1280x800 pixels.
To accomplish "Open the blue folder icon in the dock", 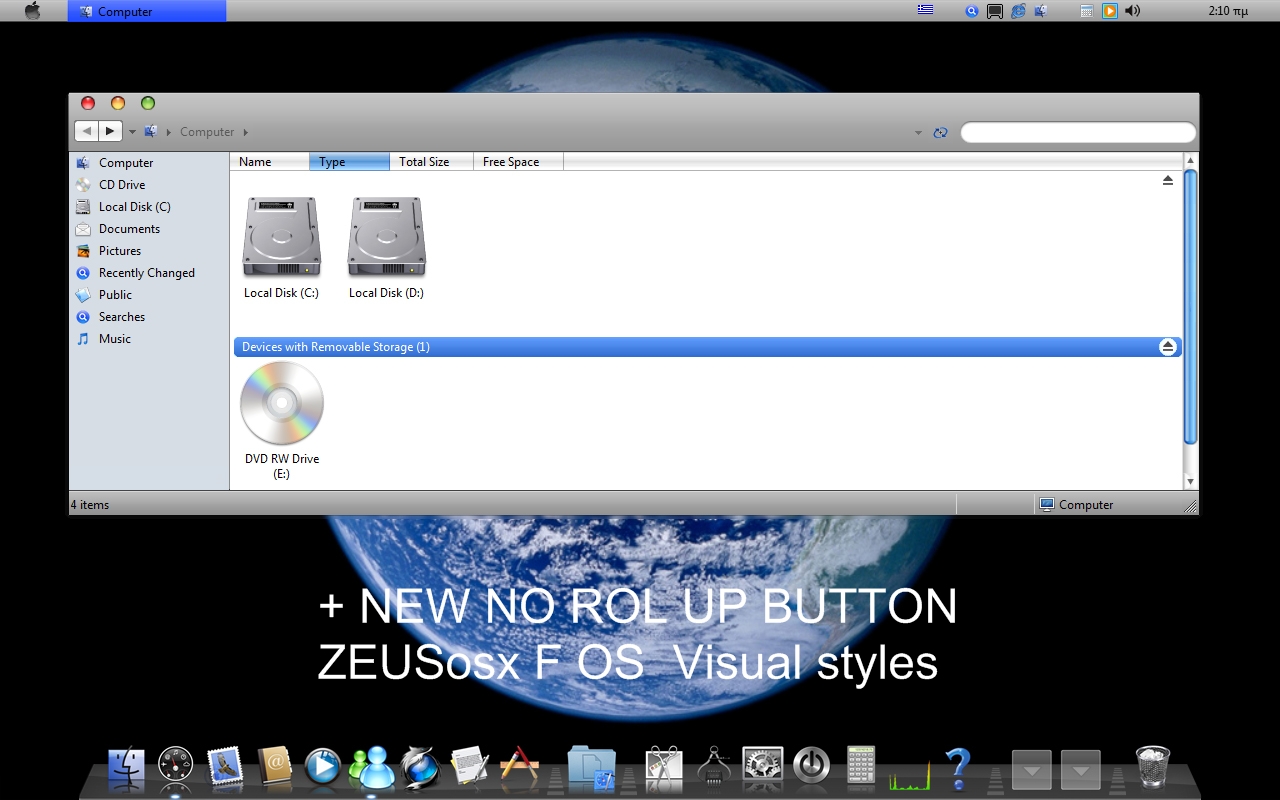I will 592,767.
